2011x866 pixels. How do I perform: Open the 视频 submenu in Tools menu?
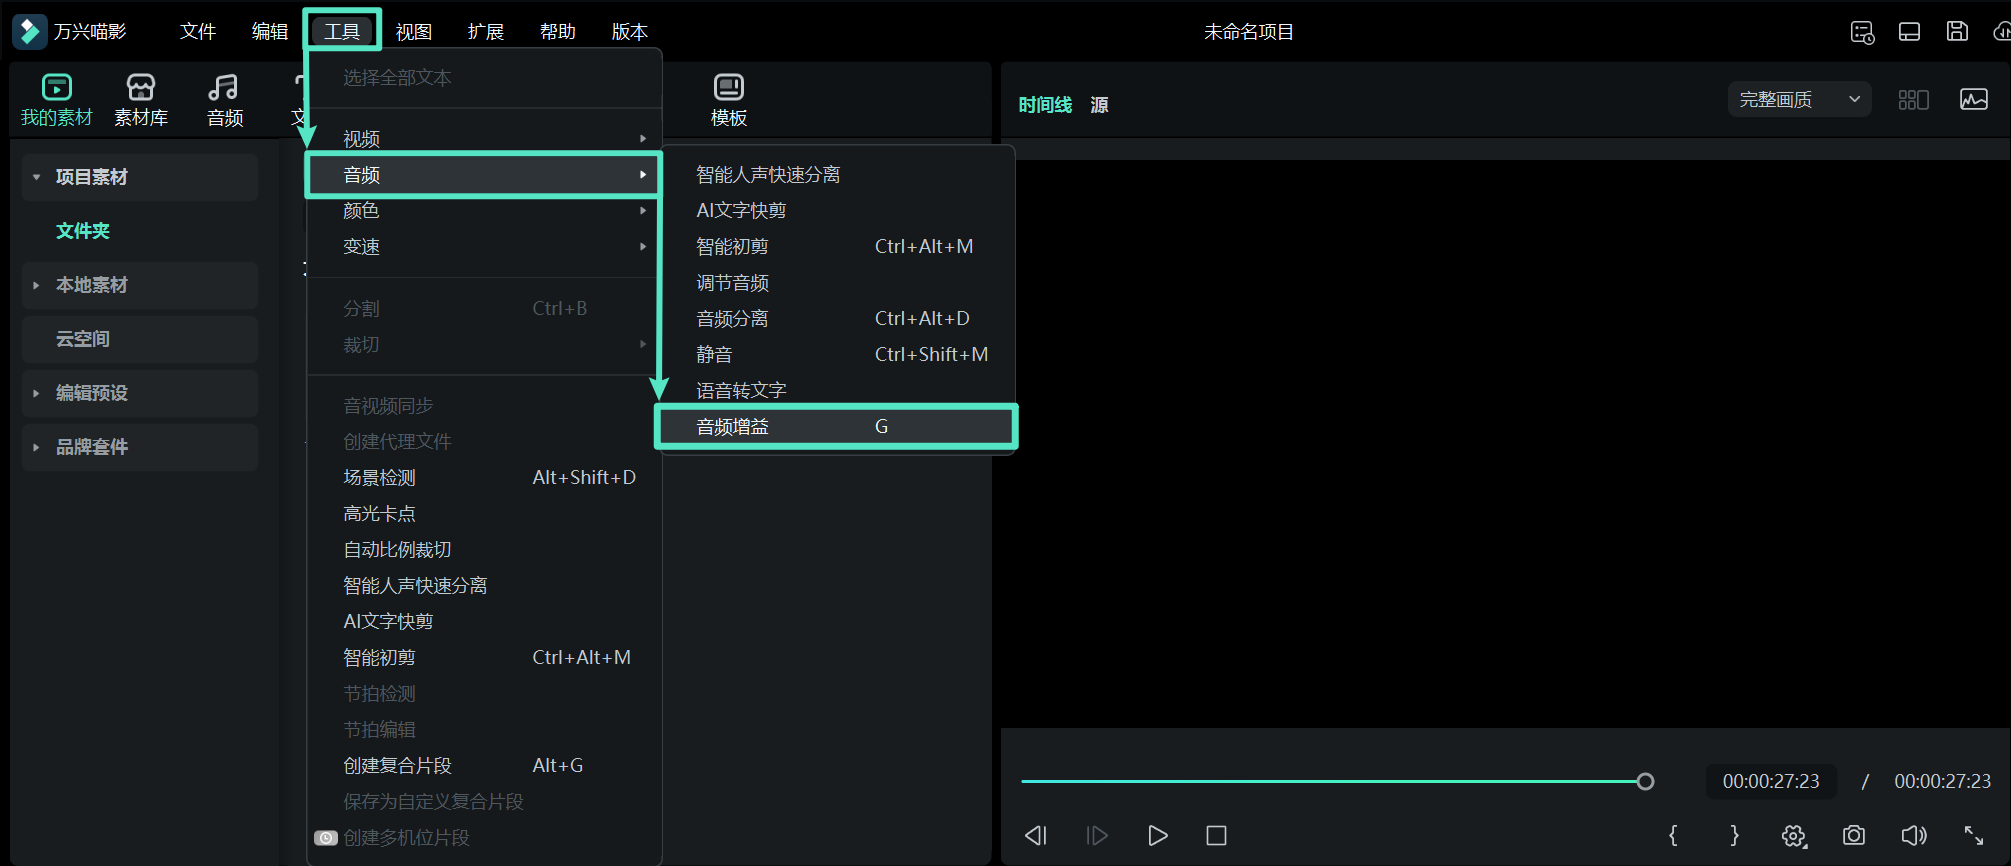(484, 139)
